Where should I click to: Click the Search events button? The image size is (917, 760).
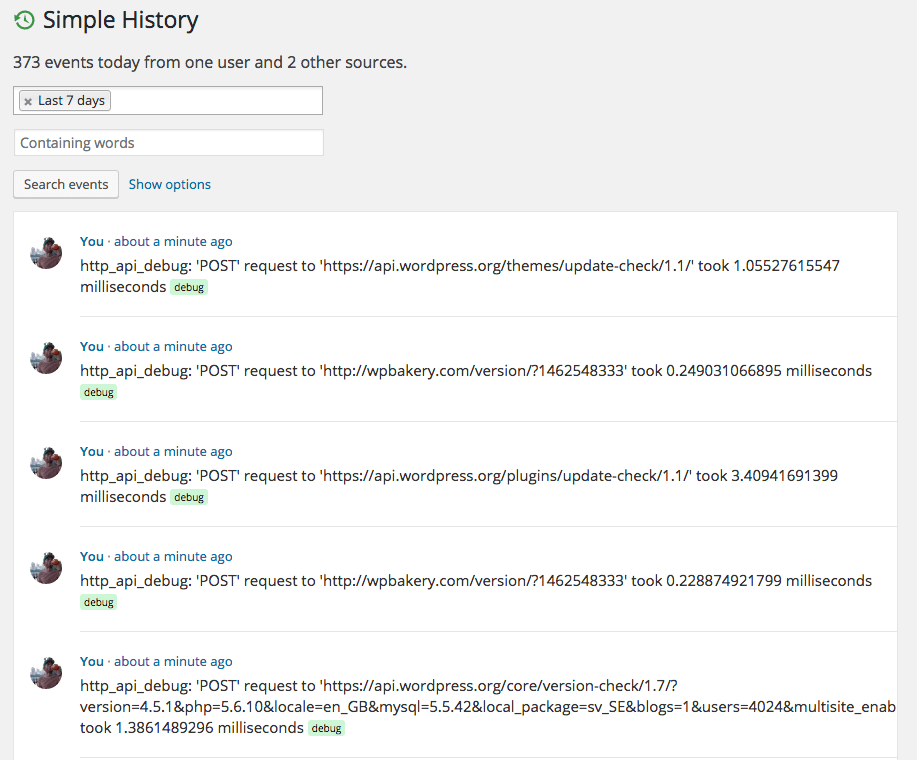[66, 184]
